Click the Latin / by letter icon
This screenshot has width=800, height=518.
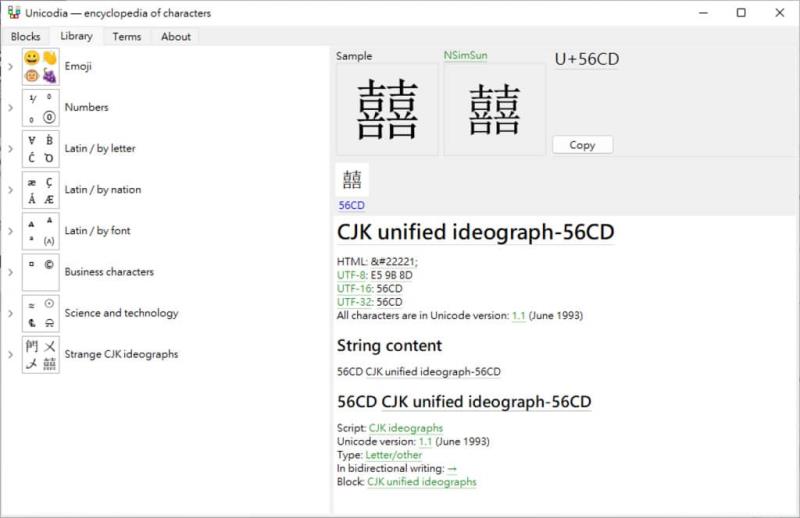coord(41,149)
